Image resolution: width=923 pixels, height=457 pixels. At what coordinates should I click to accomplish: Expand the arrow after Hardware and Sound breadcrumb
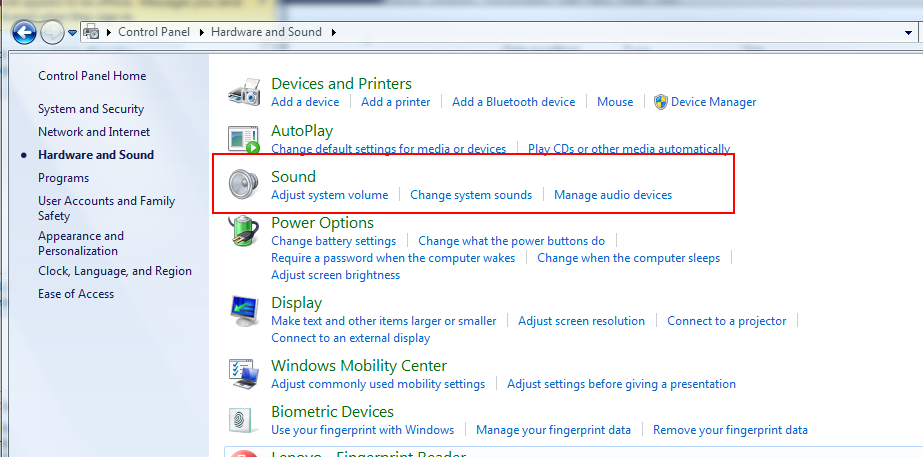333,32
